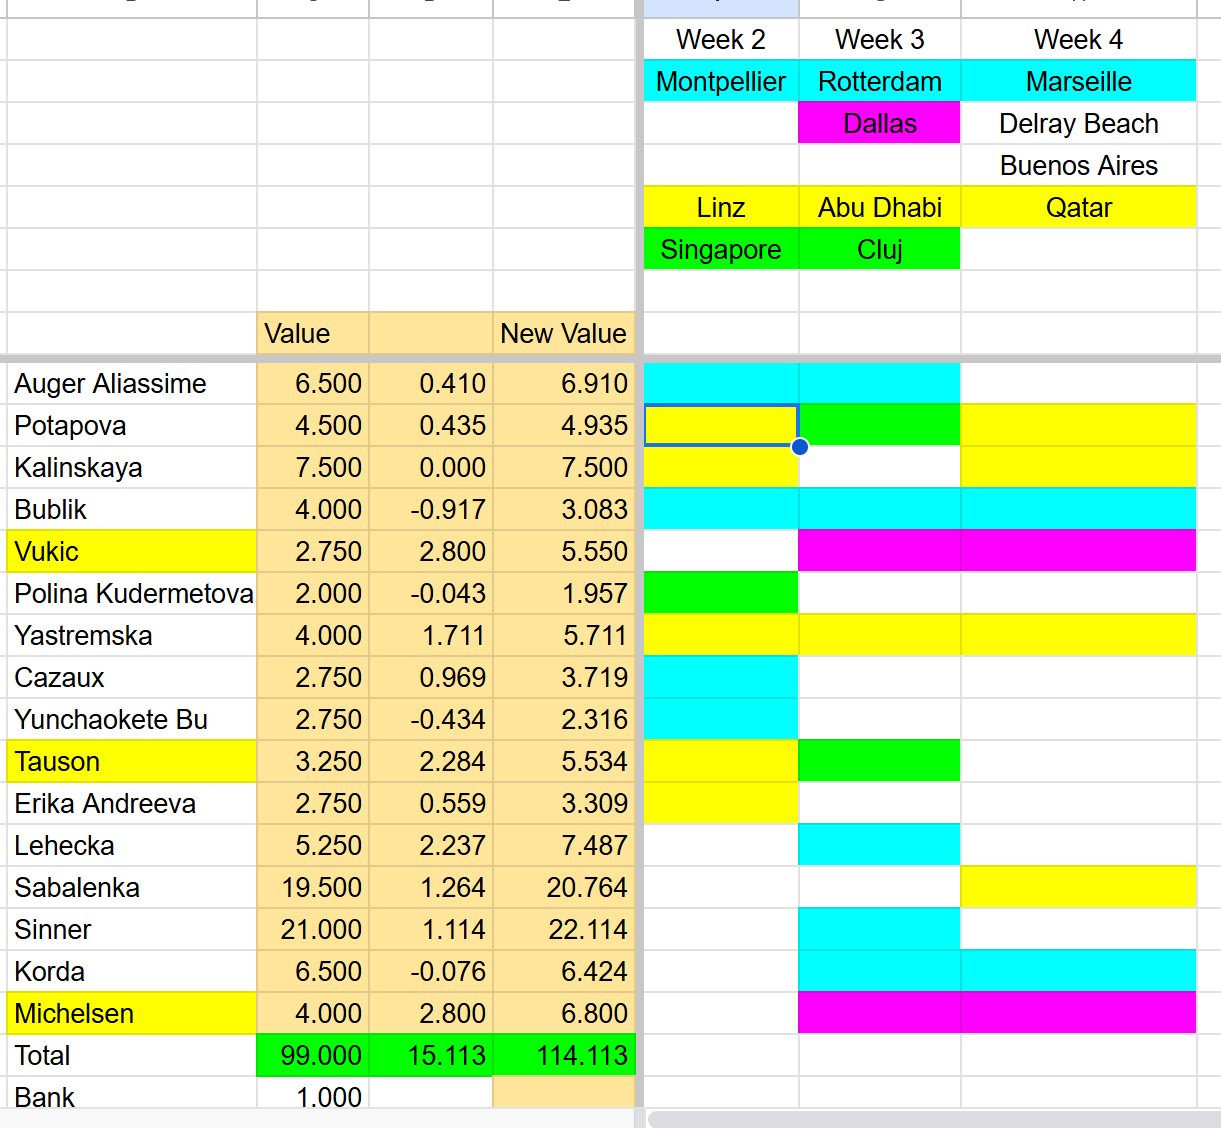Viewport: 1221px width, 1128px height.
Task: Select the magenta Dallas cell
Action: (x=880, y=124)
